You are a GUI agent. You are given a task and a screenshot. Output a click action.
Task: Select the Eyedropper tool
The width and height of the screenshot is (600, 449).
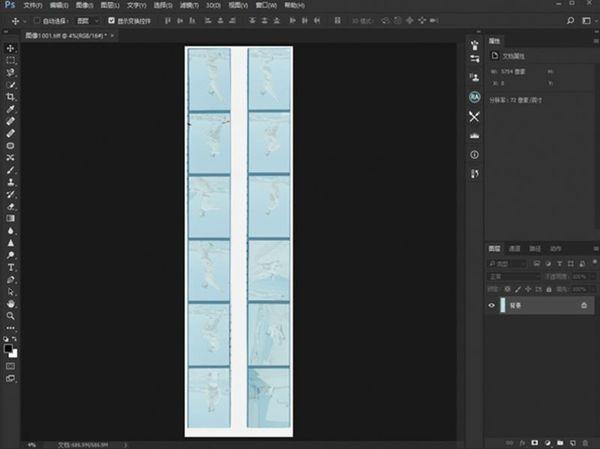(10, 109)
